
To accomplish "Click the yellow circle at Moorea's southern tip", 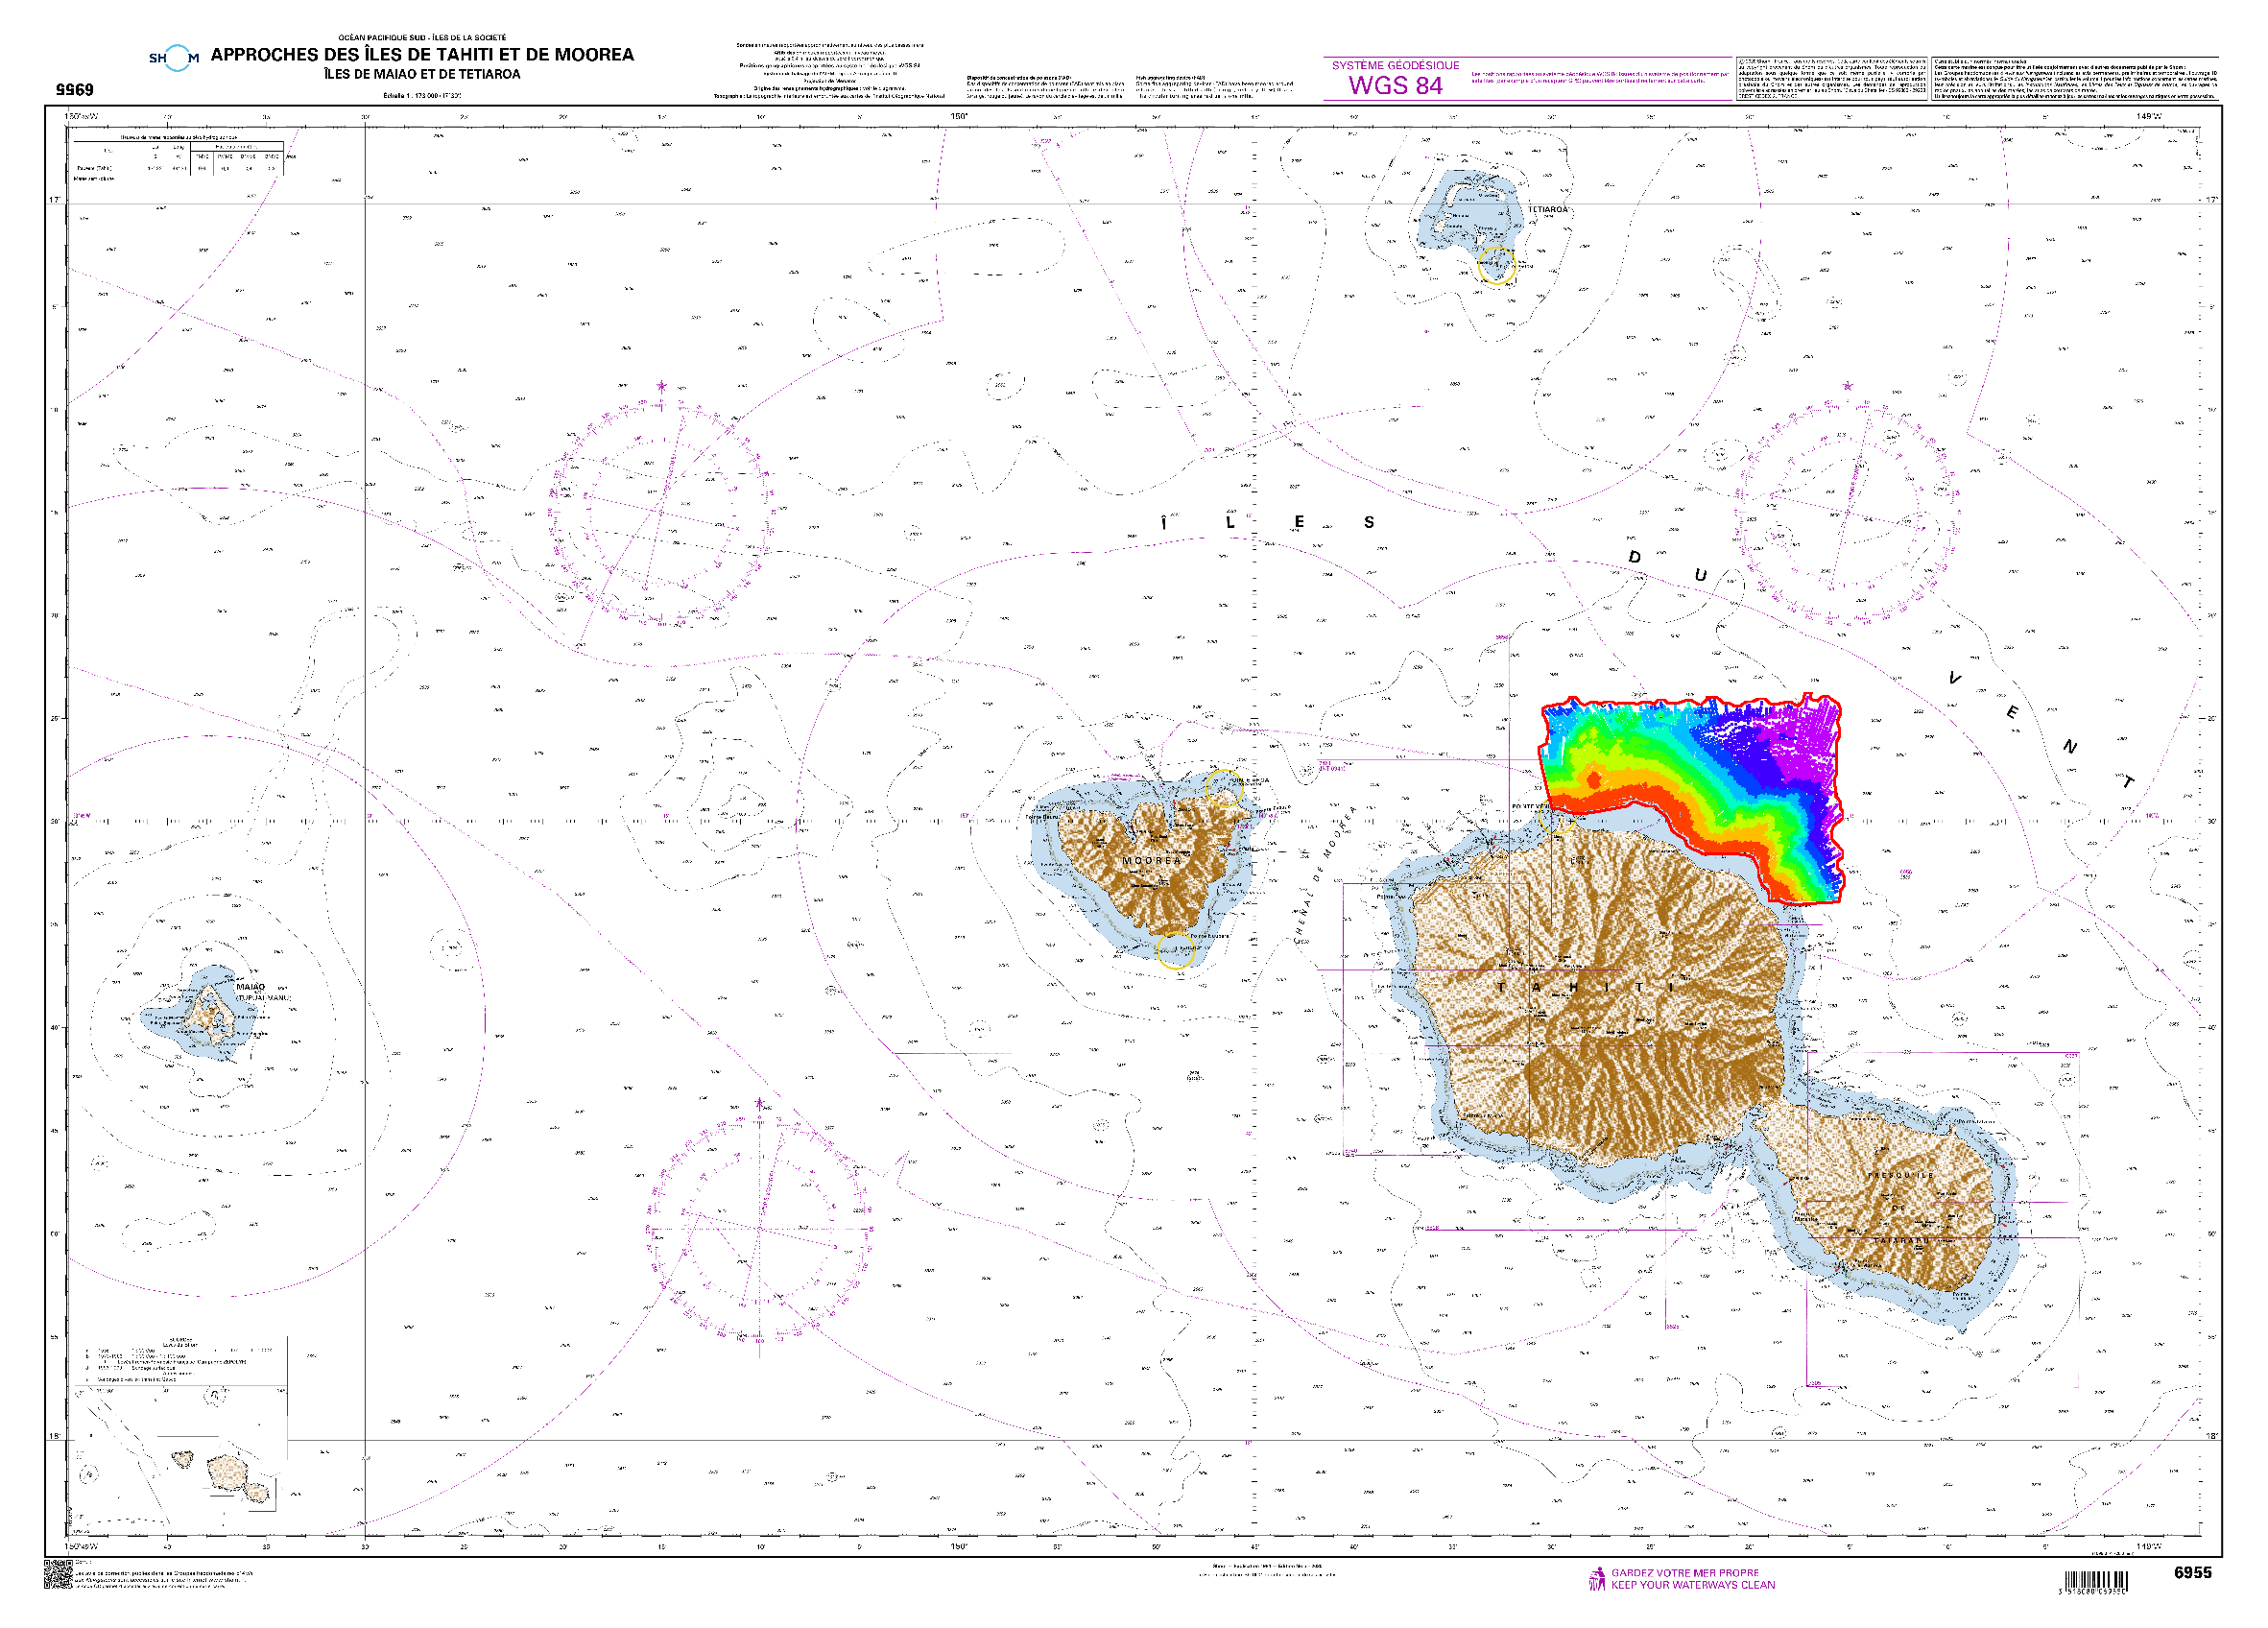I will tap(1175, 950).
